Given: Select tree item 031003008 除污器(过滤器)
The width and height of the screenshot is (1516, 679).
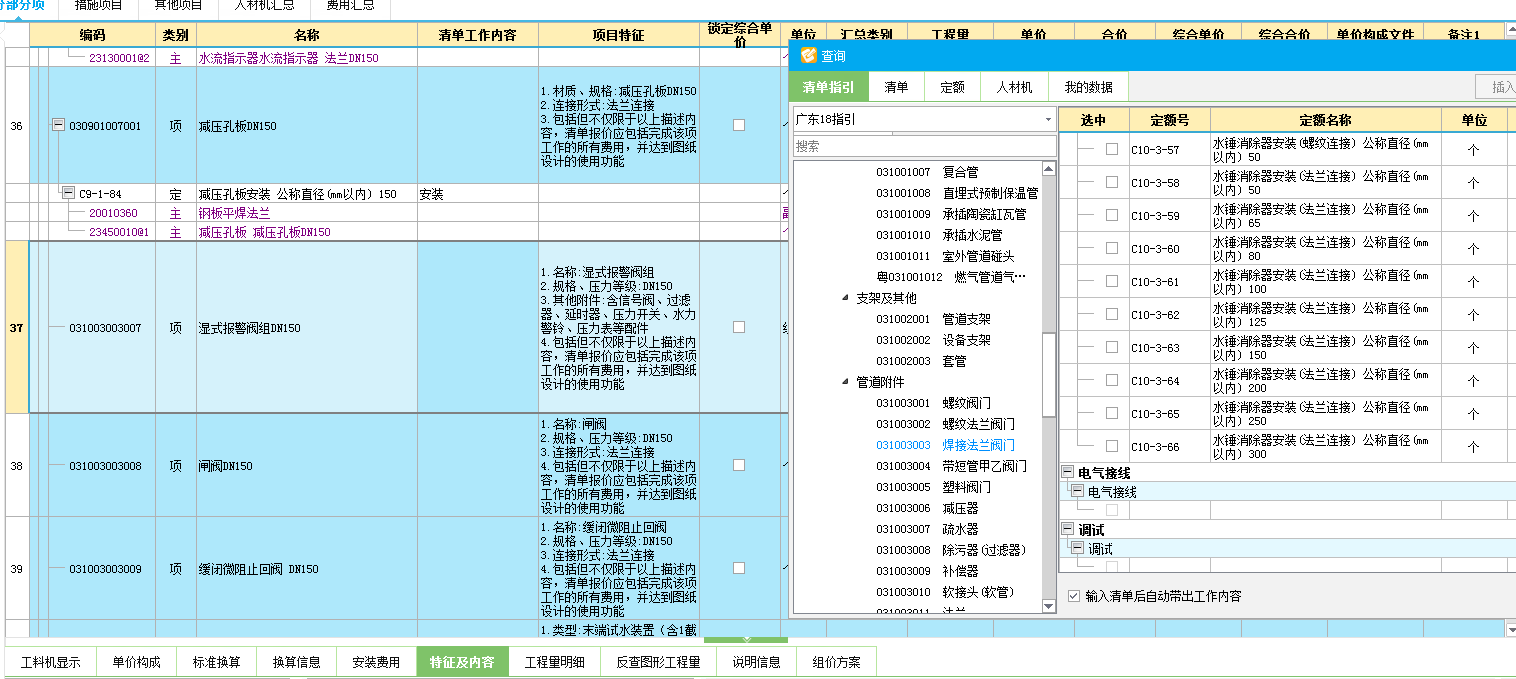Looking at the screenshot, I should click(x=951, y=550).
